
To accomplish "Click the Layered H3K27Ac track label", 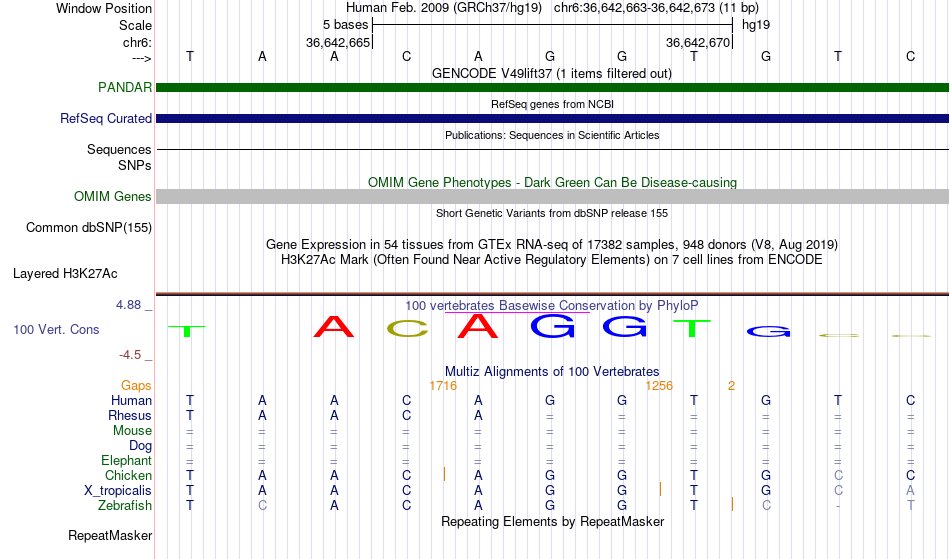I will 65,274.
